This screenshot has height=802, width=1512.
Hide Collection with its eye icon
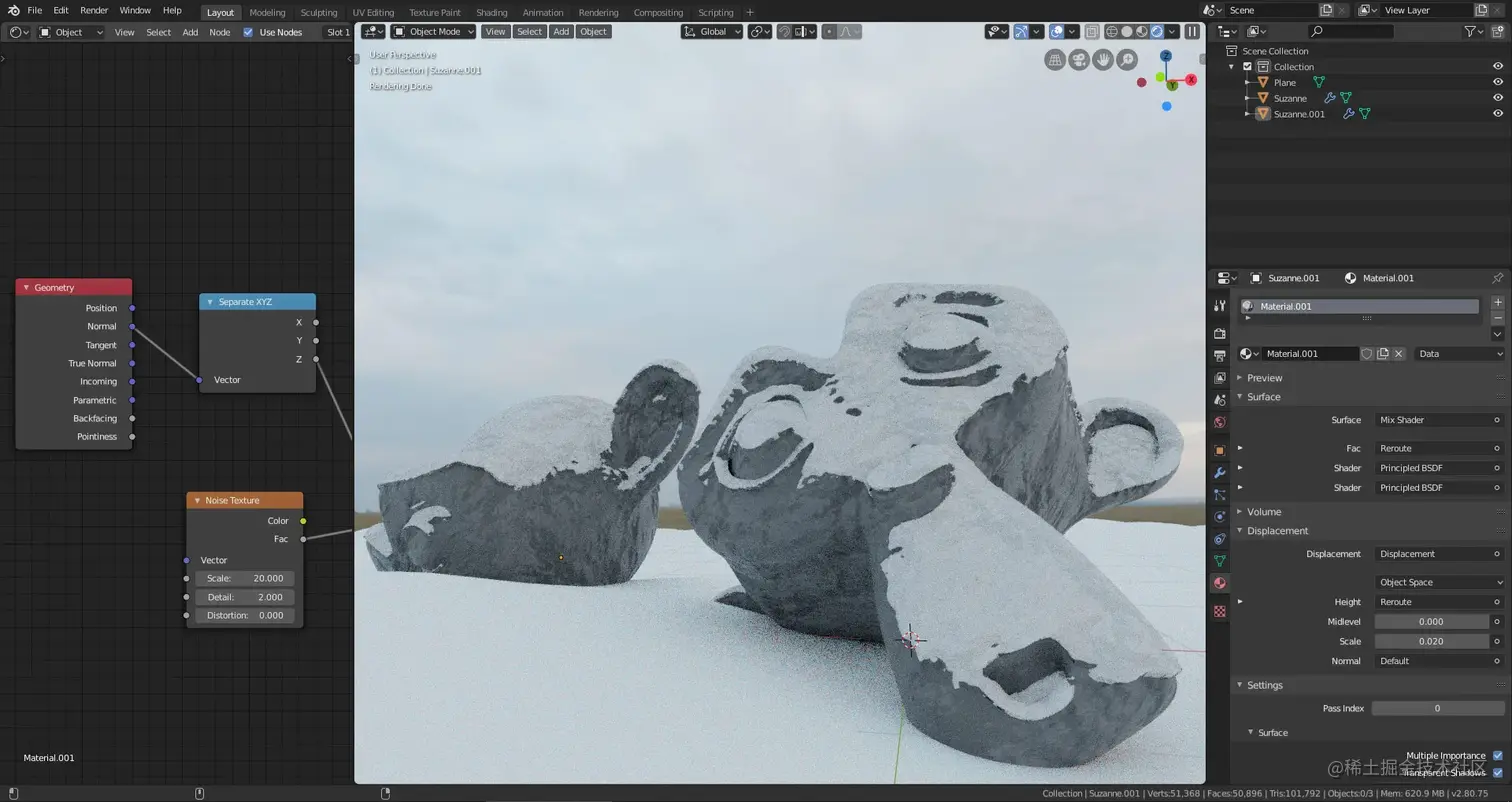(x=1497, y=67)
